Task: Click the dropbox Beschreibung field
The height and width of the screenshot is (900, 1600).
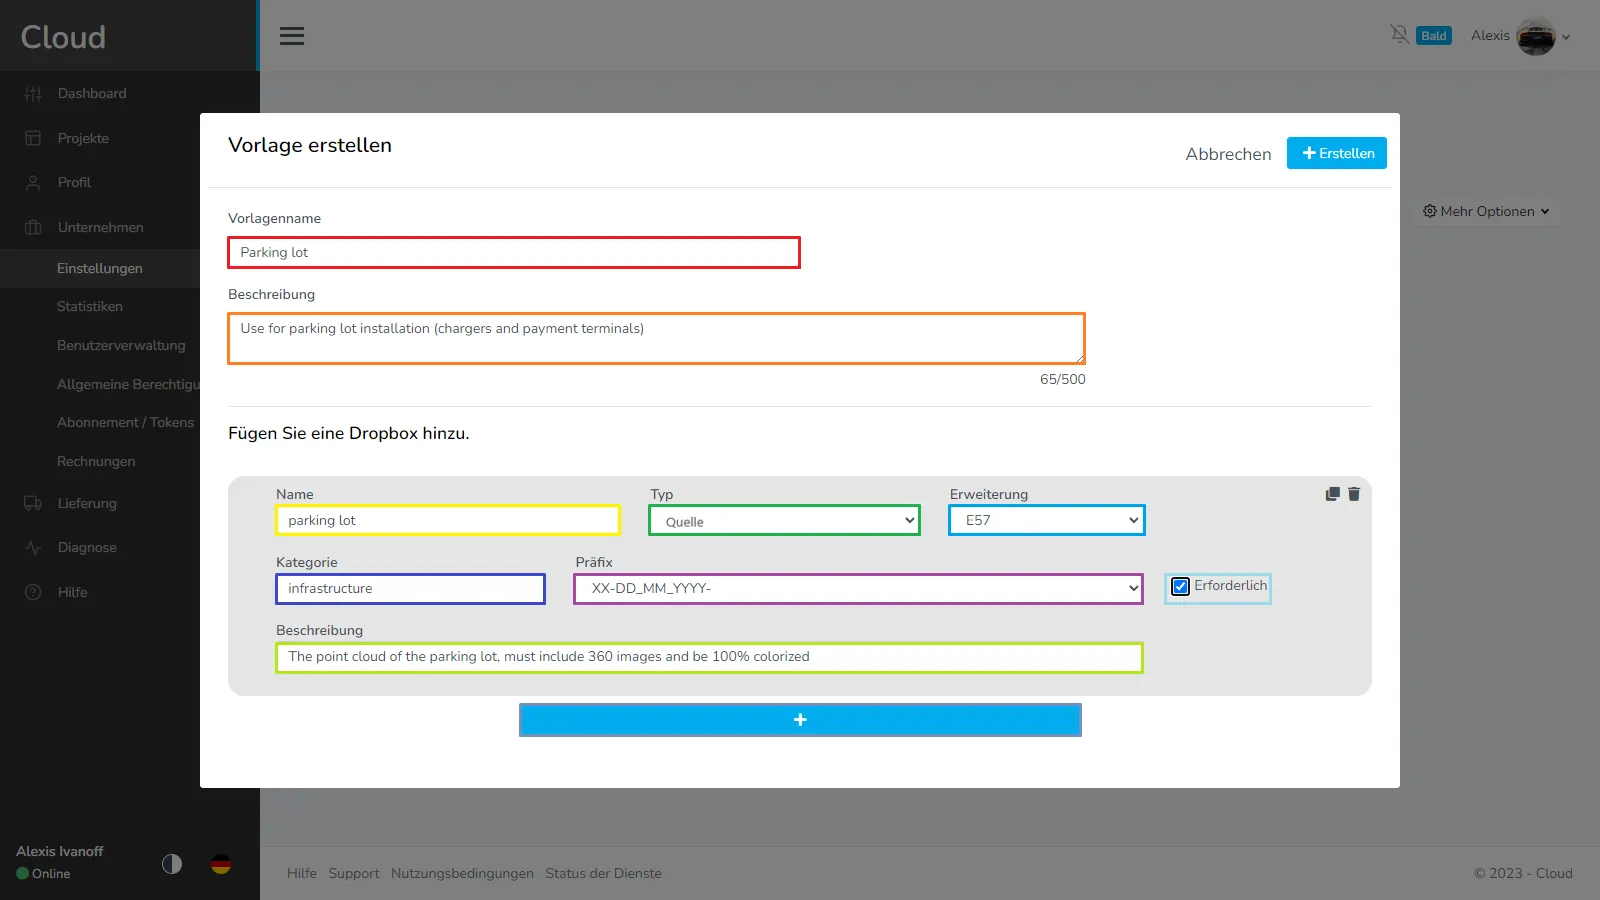Action: click(709, 657)
